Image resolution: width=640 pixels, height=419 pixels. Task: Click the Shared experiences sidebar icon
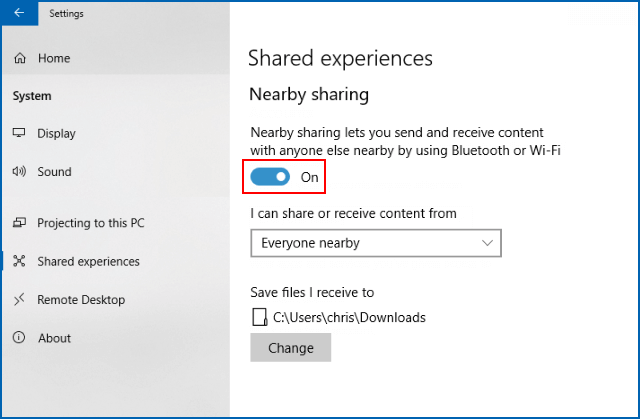click(x=20, y=262)
